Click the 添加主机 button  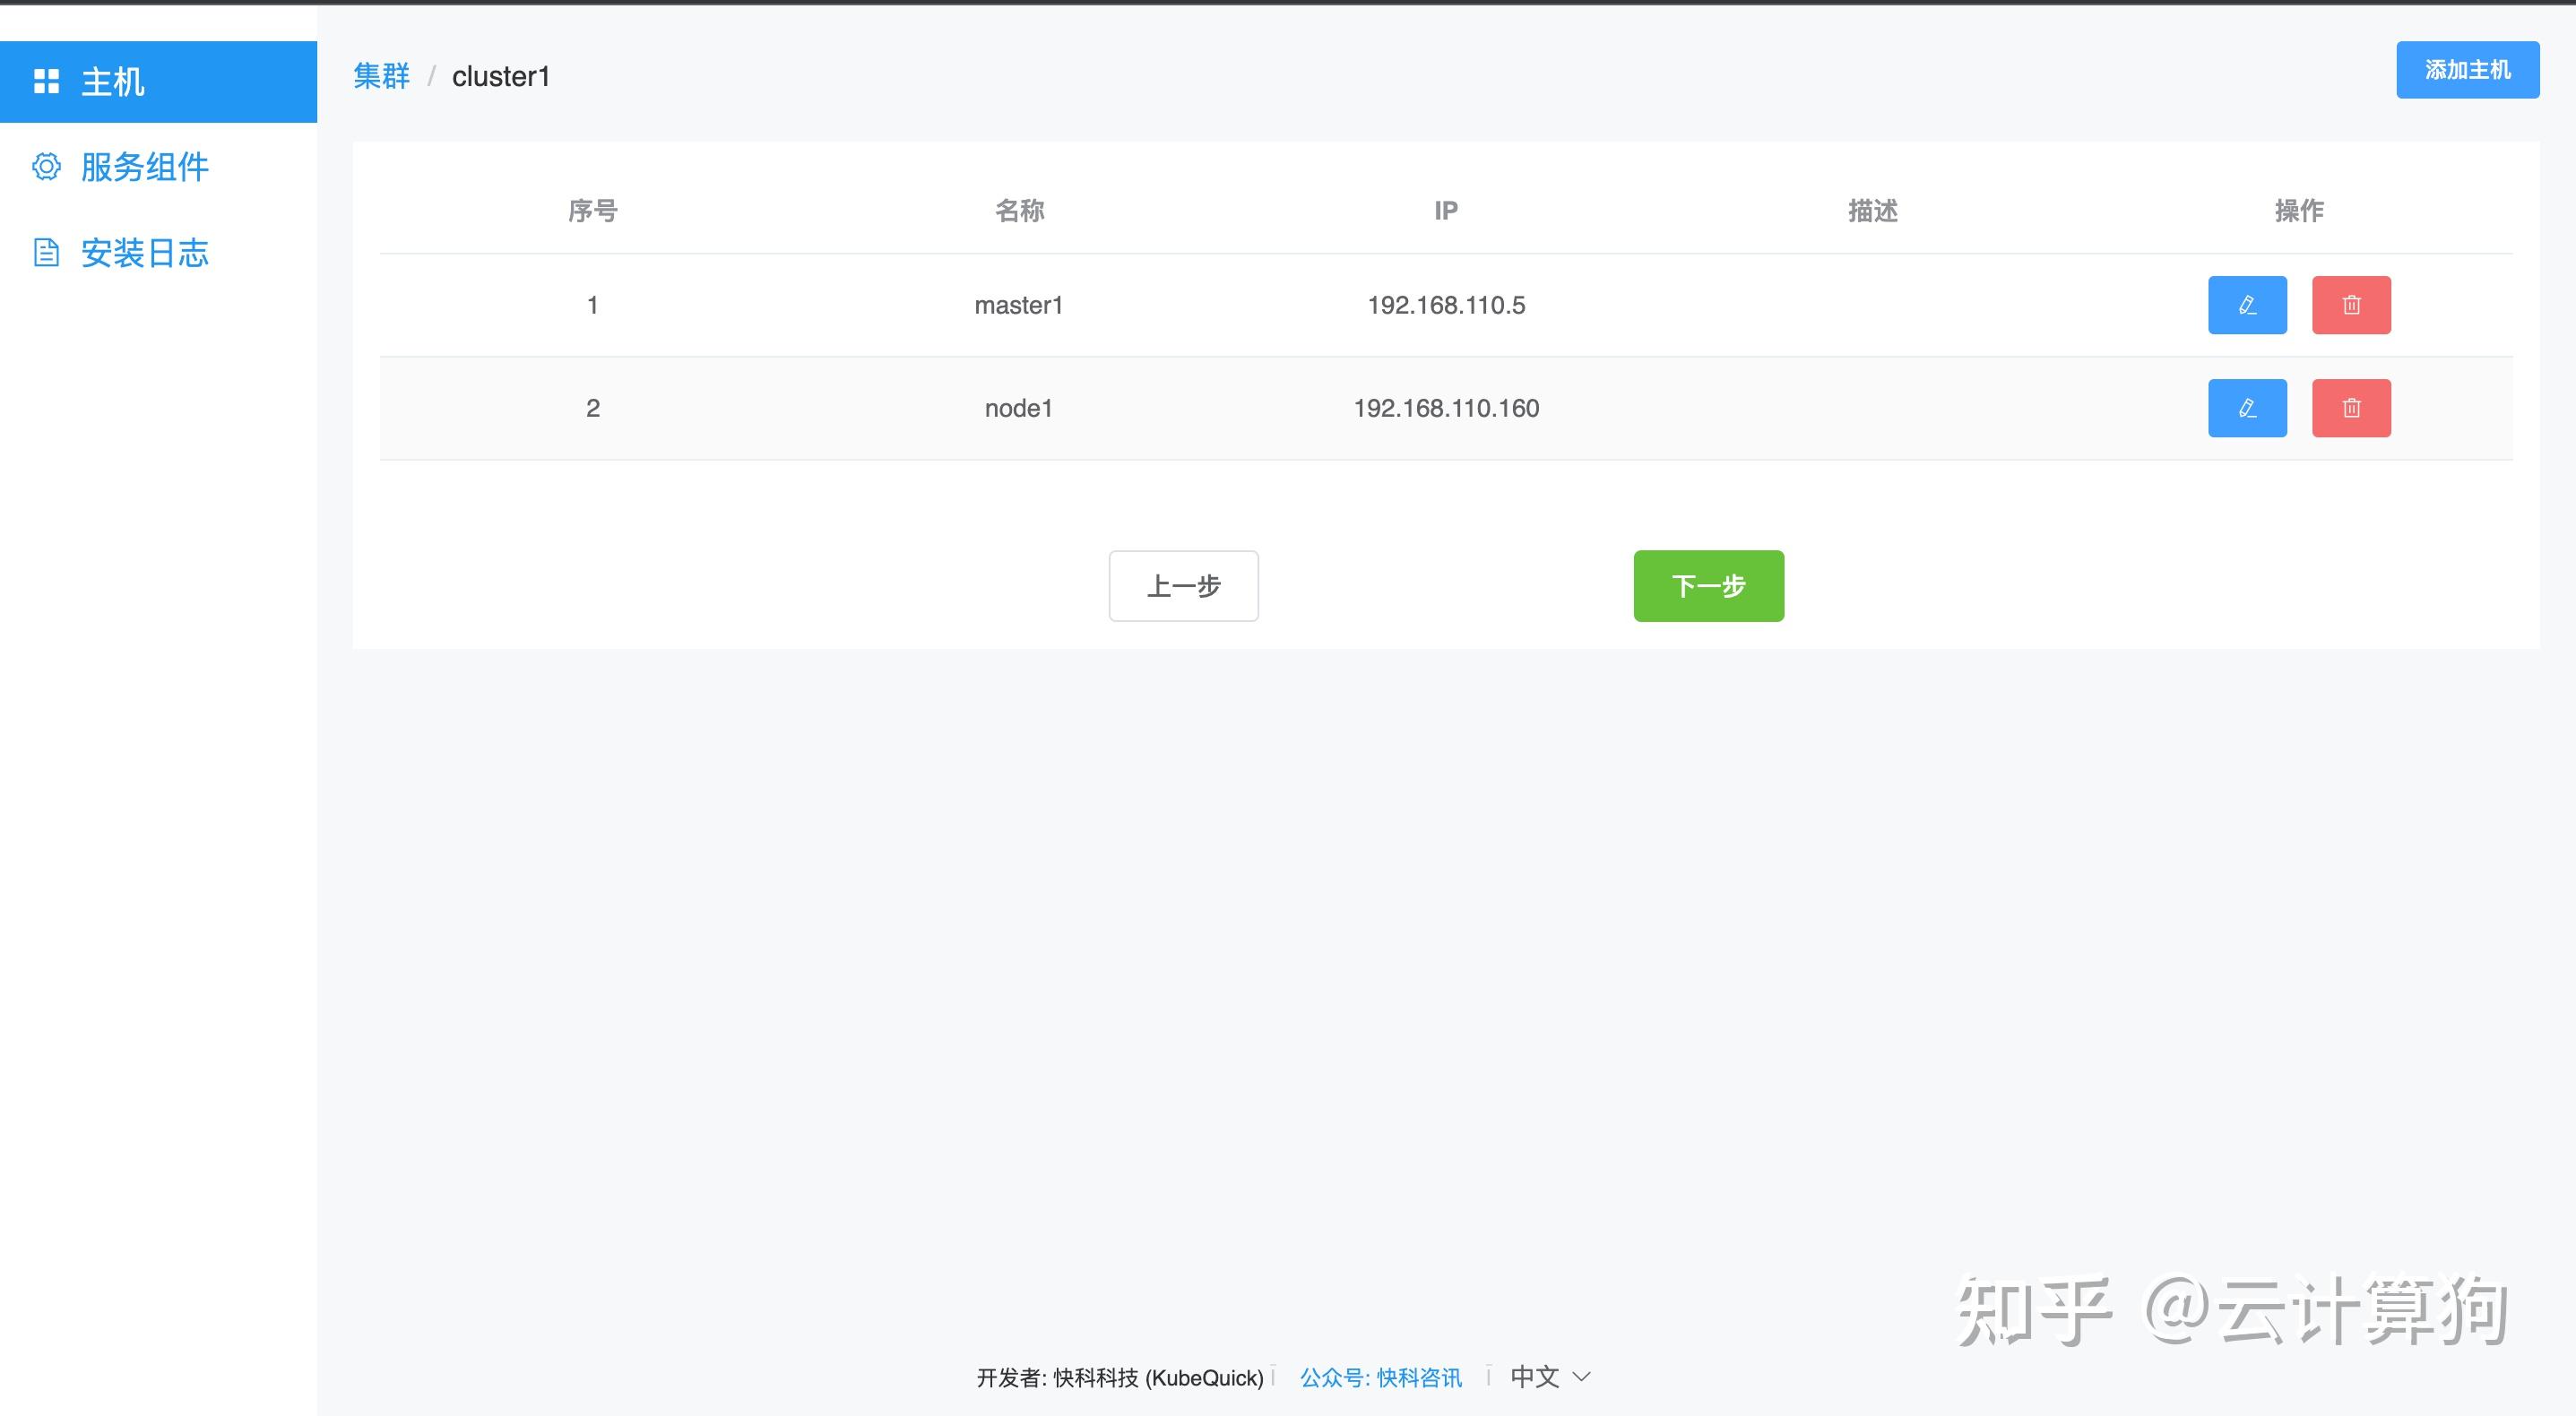tap(2467, 70)
